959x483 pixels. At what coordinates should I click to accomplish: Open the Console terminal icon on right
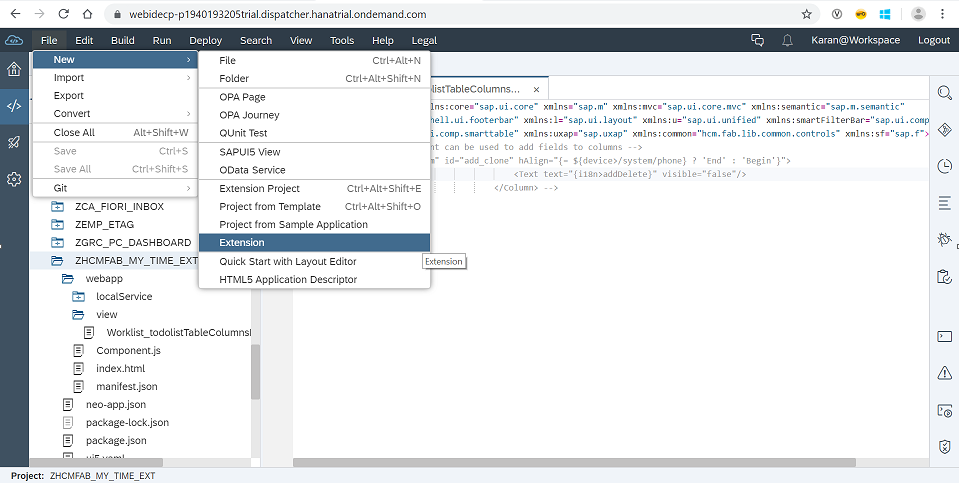944,336
